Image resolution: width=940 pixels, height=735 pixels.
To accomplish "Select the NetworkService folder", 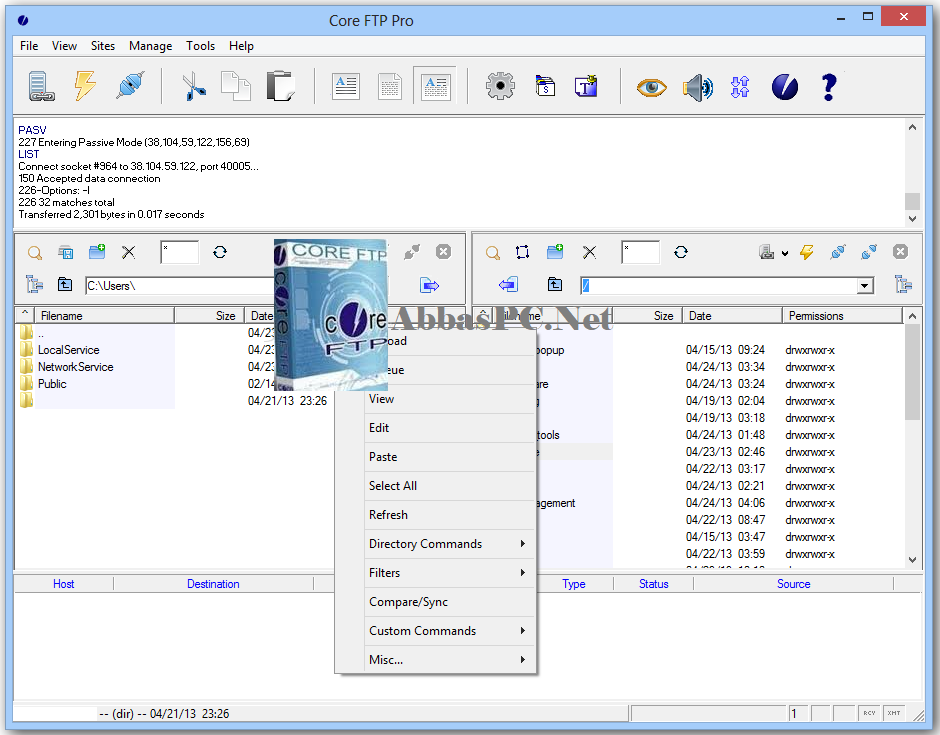I will point(76,367).
